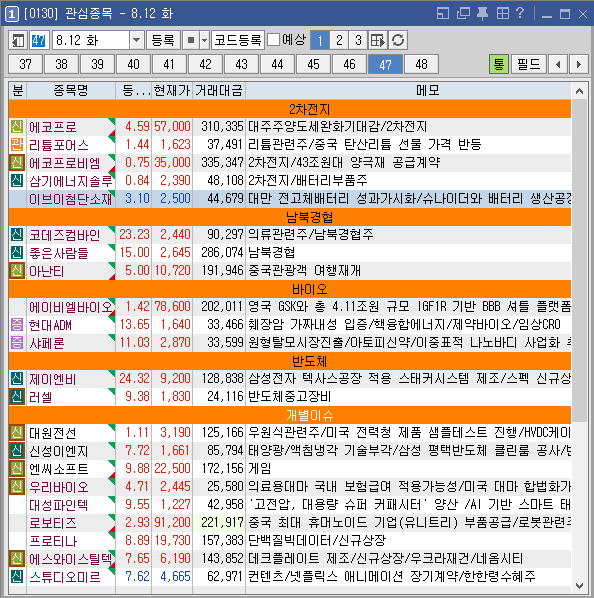Switch to group tab 37
Image resolution: width=594 pixels, height=598 pixels.
25,64
